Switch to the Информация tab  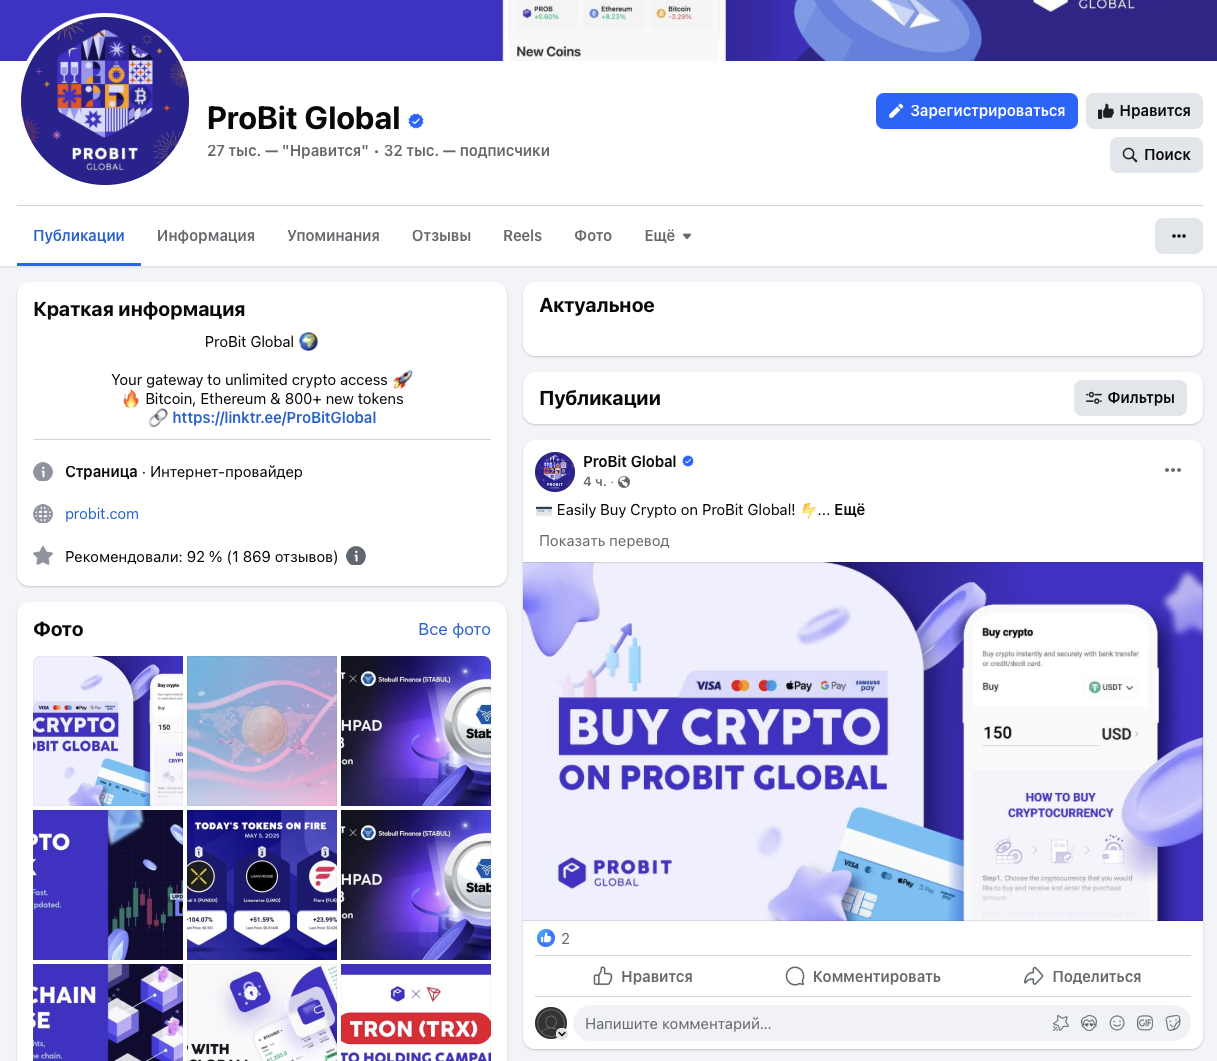pyautogui.click(x=206, y=236)
